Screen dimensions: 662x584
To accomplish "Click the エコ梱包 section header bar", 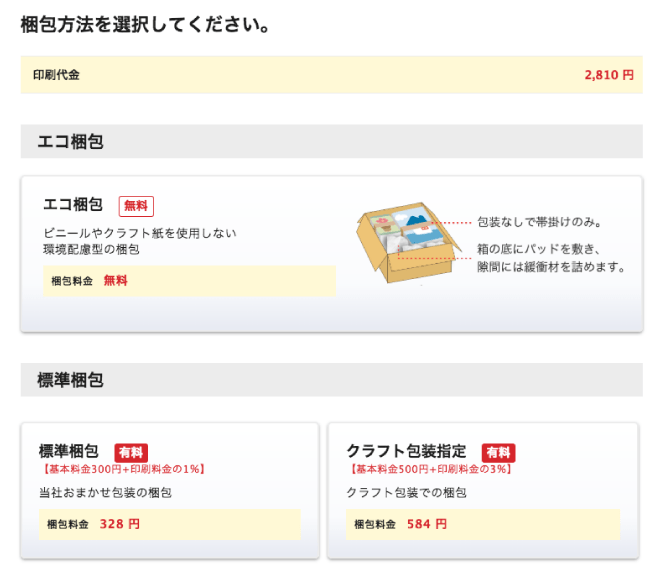I will 331,142.
